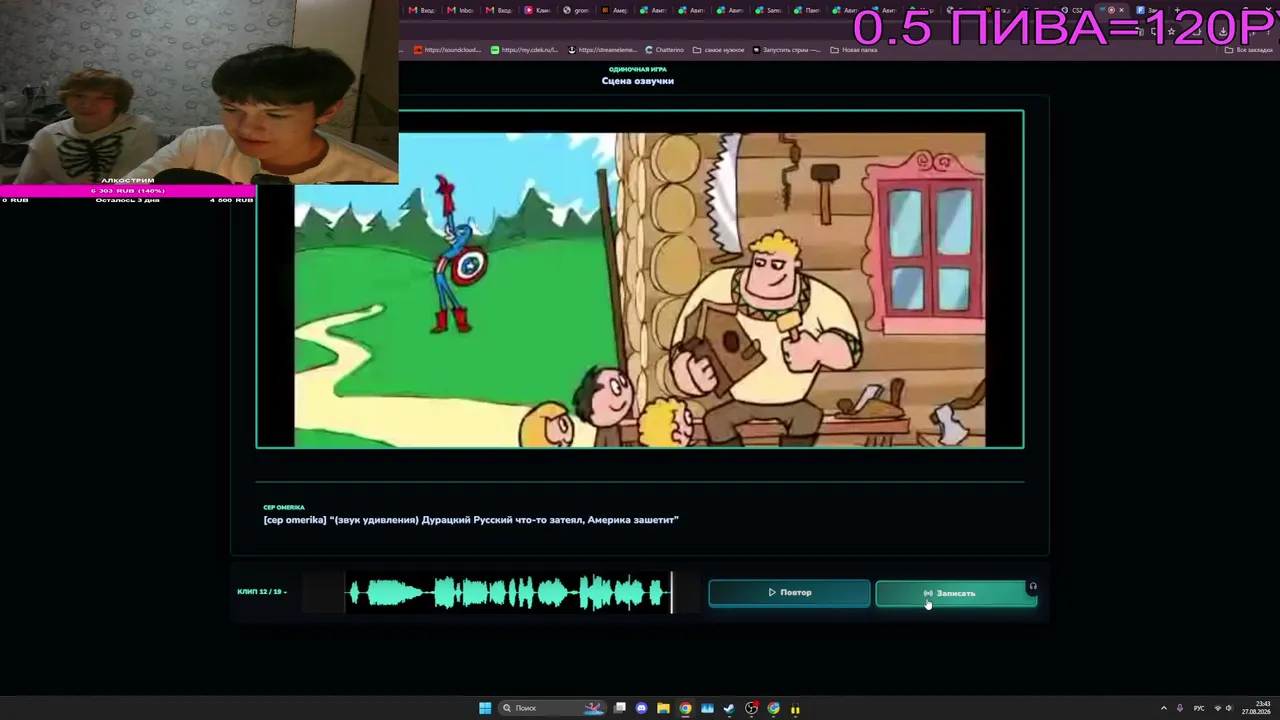Show hidden system tray icons
The width and height of the screenshot is (1280, 720).
pos(1163,708)
